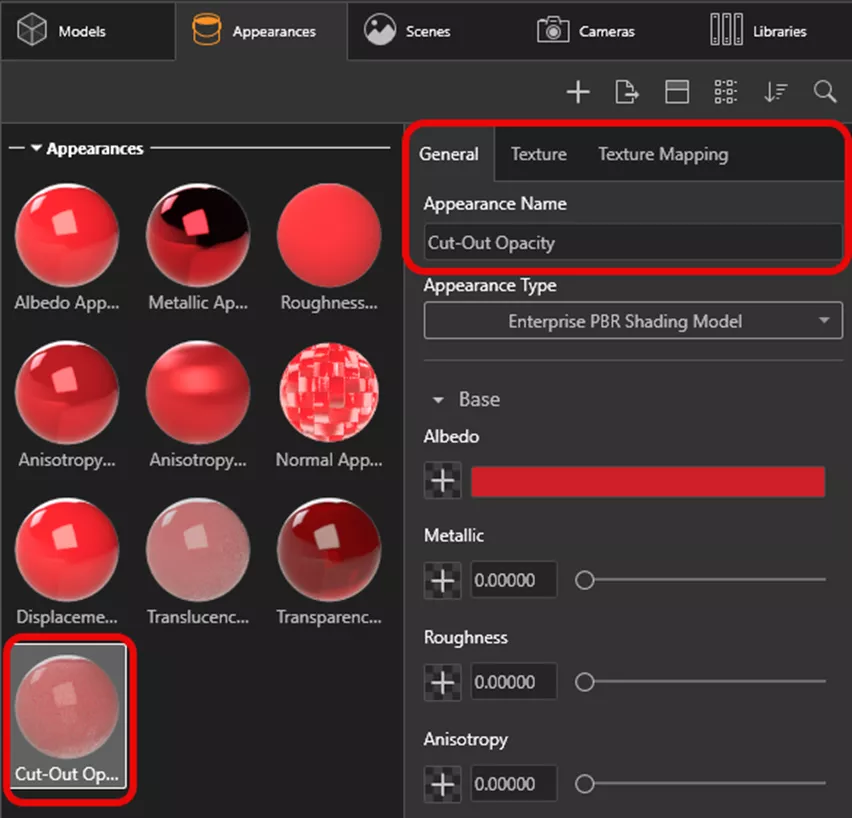Image resolution: width=852 pixels, height=818 pixels.
Task: Collapse the Base section
Action: (438, 400)
